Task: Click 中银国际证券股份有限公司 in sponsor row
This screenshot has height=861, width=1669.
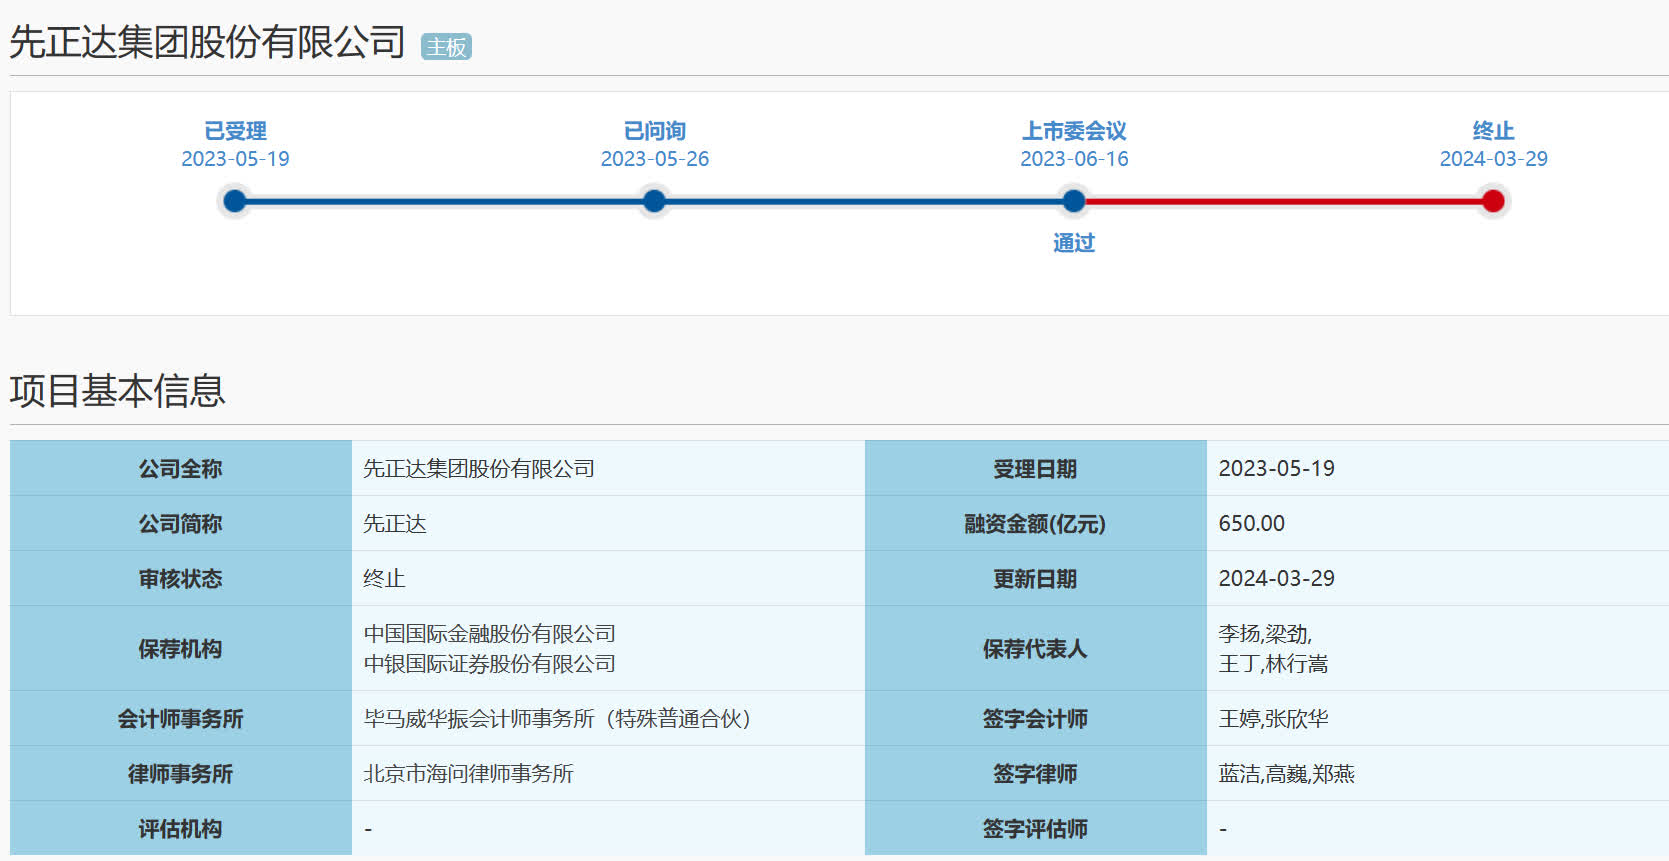Action: (489, 664)
